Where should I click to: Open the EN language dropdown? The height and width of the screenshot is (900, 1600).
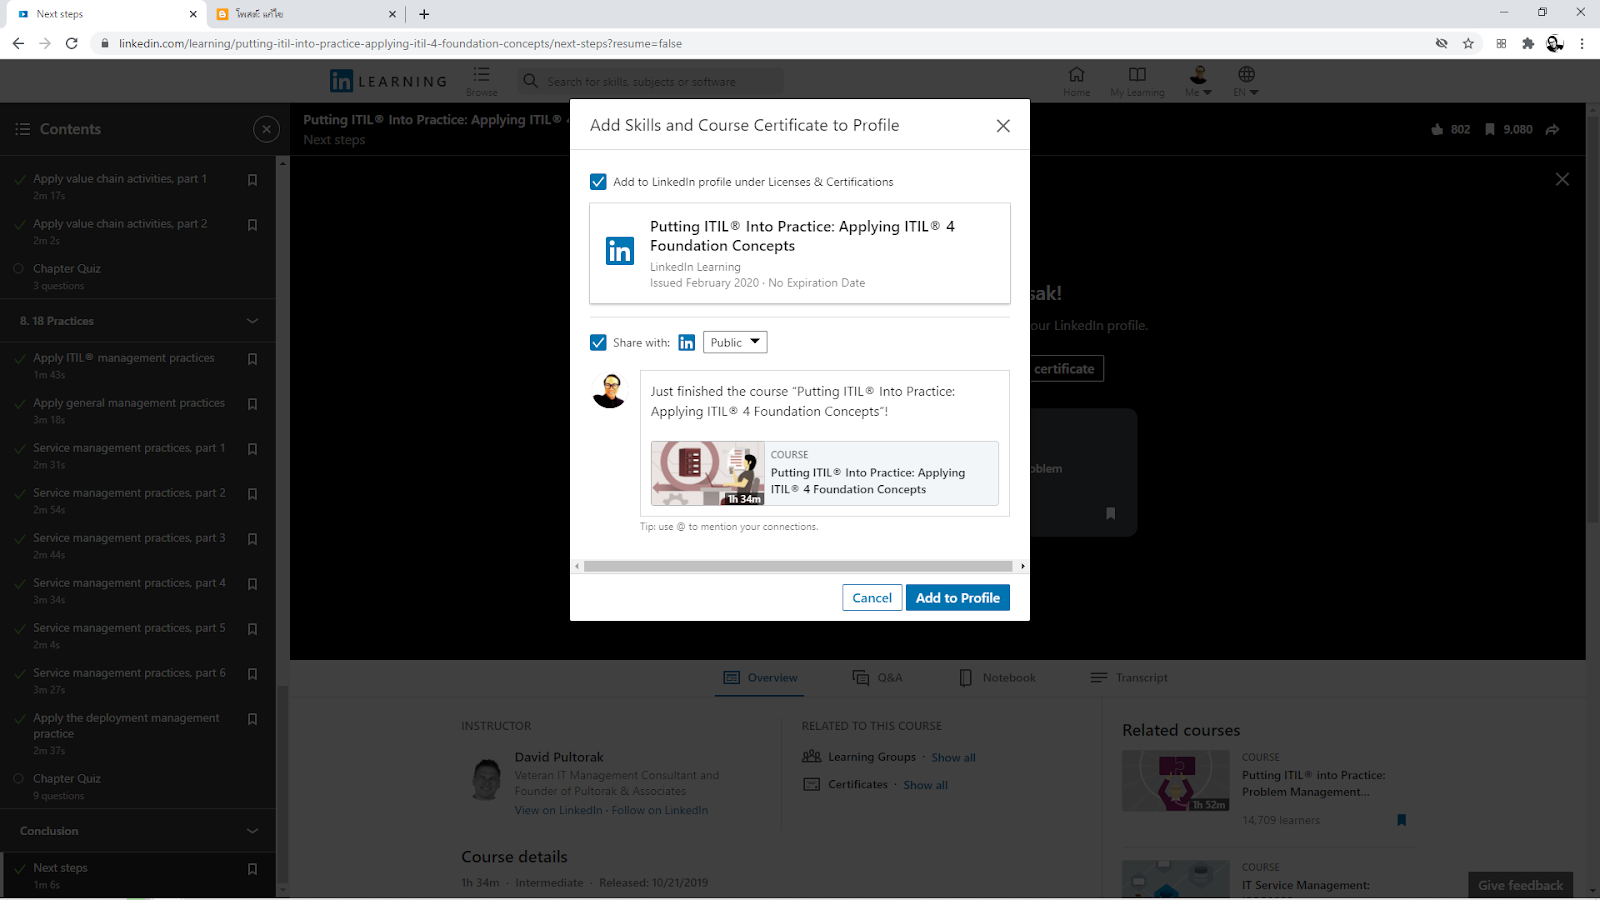(x=1246, y=80)
